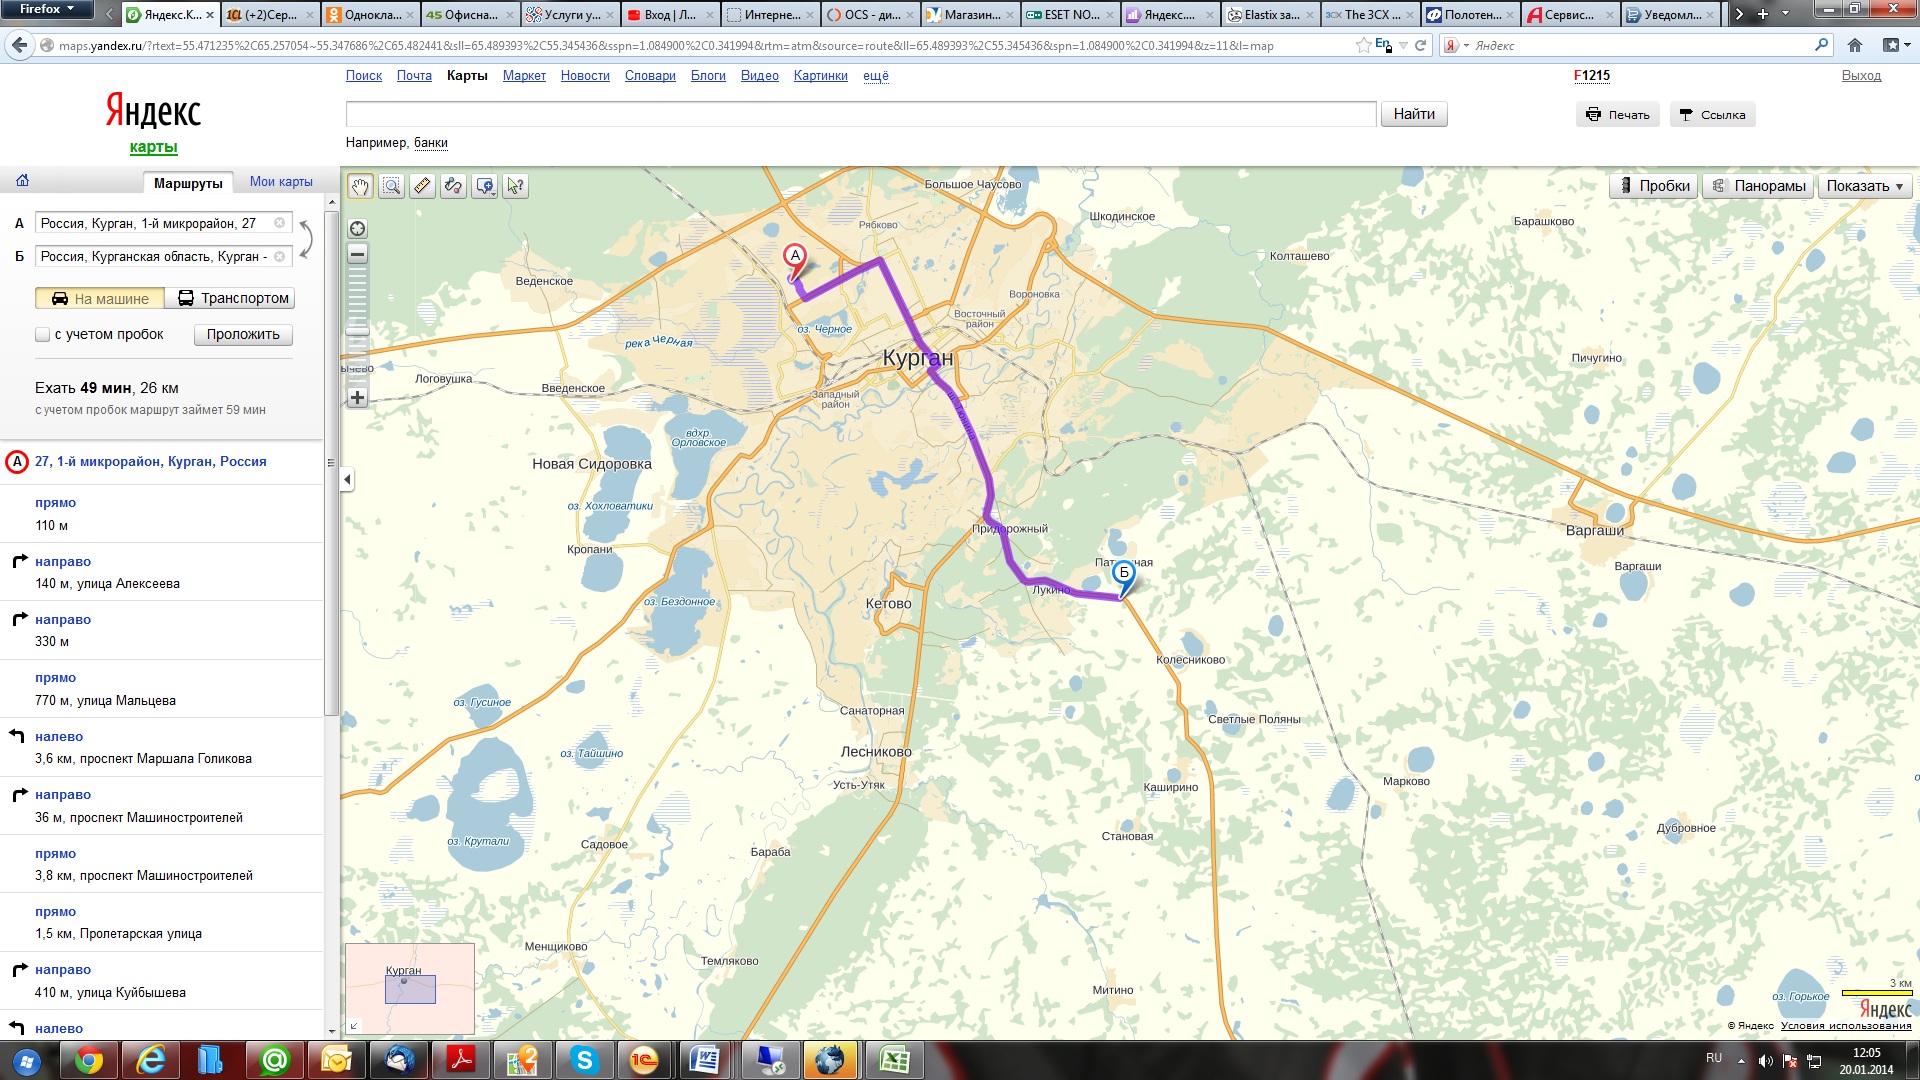Click the map info pointer tool
1920x1080 pixels.
pyautogui.click(x=515, y=186)
